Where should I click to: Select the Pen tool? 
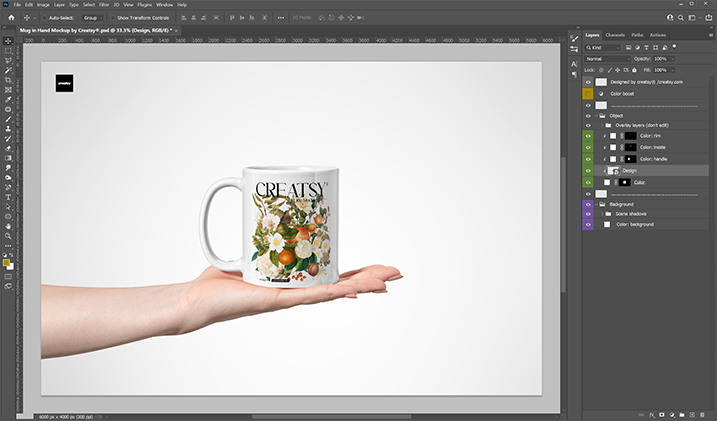(x=8, y=187)
